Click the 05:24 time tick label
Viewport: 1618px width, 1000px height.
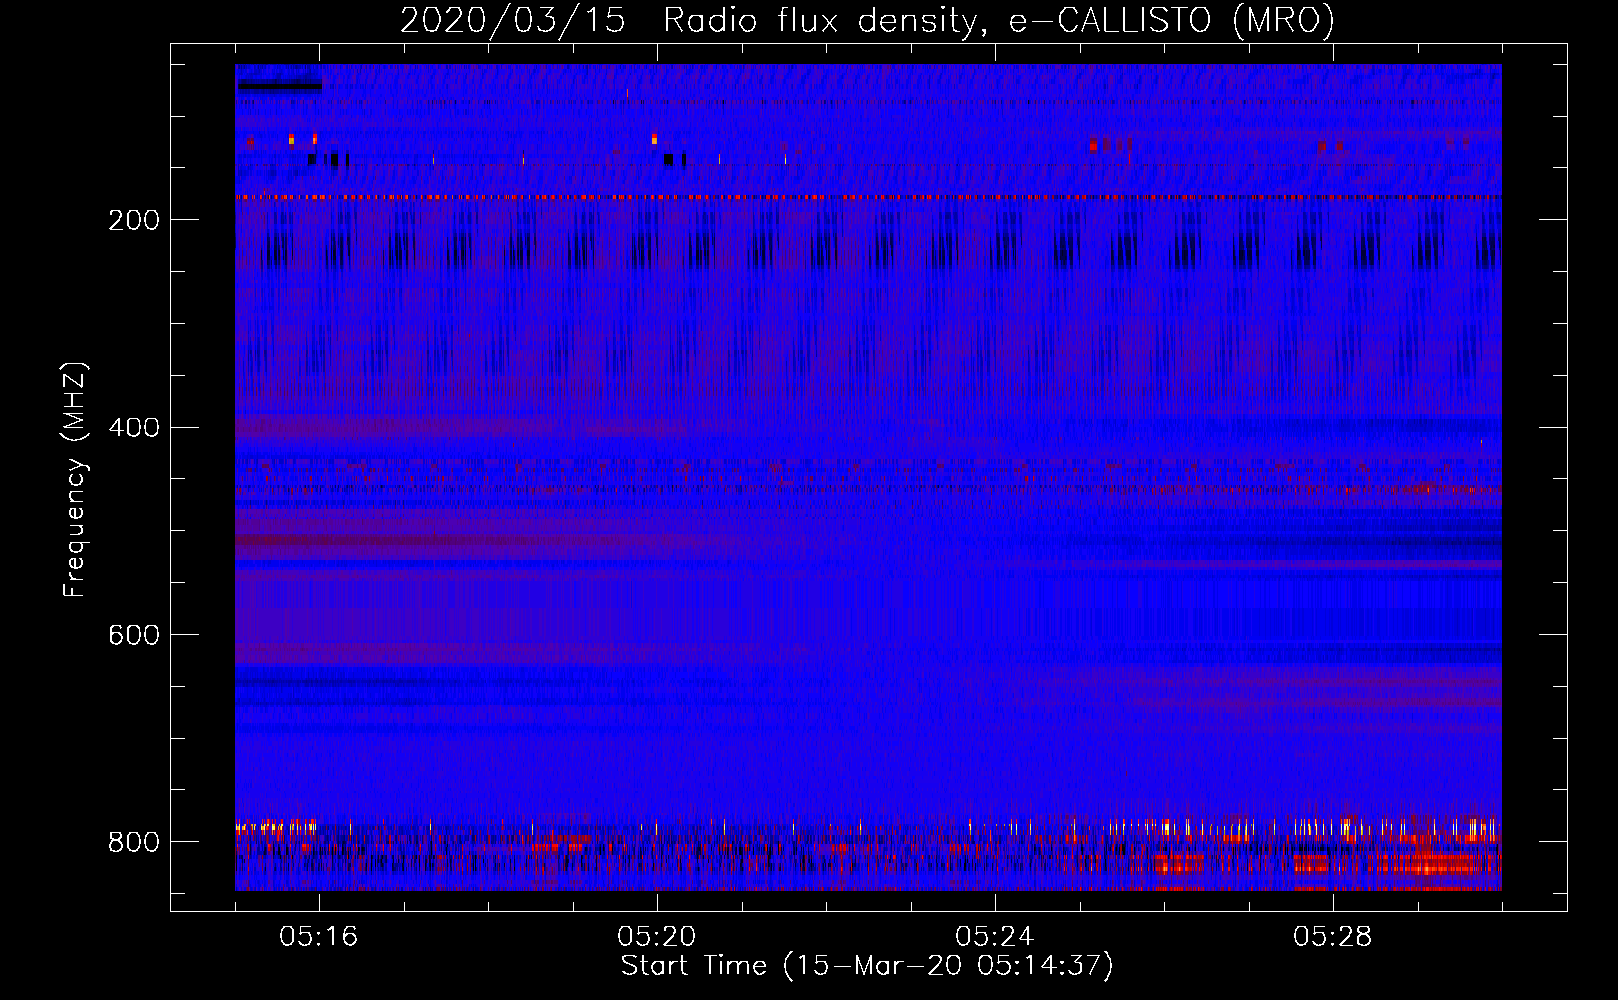[x=995, y=937]
